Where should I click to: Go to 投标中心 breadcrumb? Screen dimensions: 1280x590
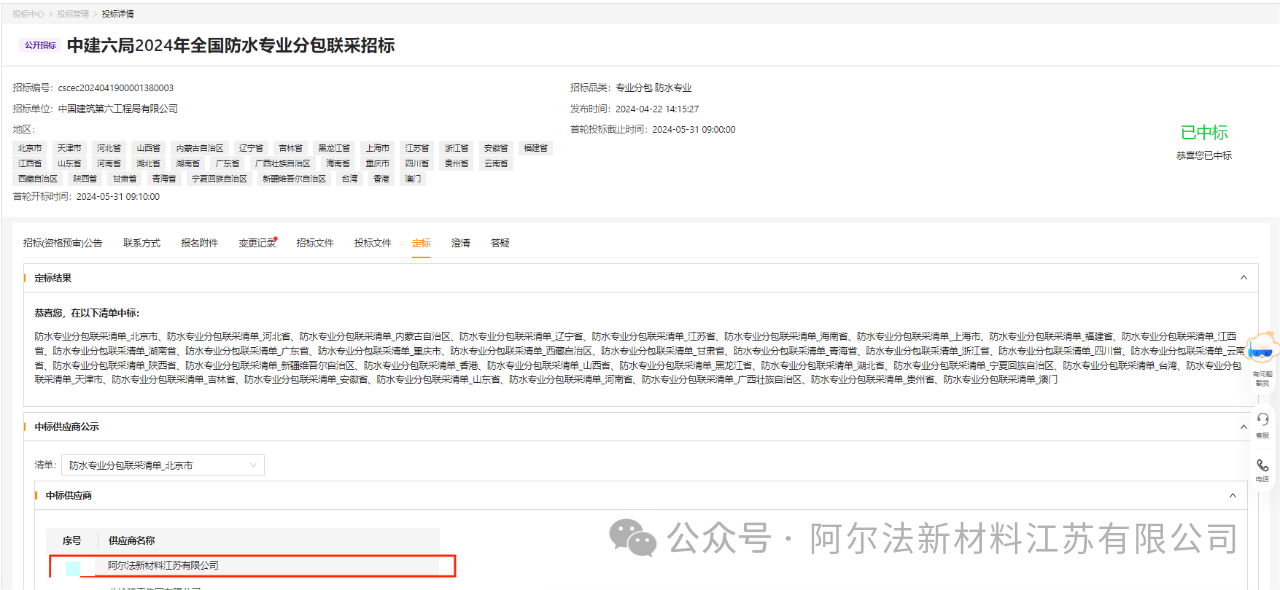click(x=29, y=14)
